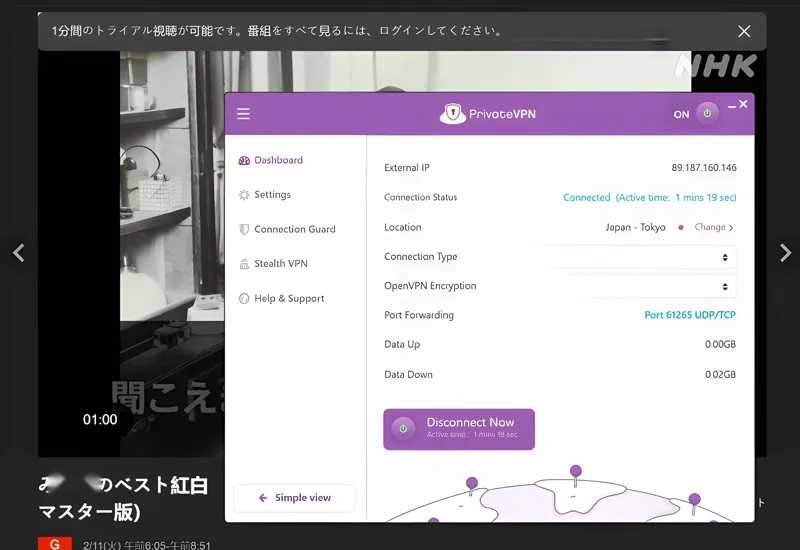Click the Port 61265 UDP/TCP link
Screen dimensions: 800x550
690,315
